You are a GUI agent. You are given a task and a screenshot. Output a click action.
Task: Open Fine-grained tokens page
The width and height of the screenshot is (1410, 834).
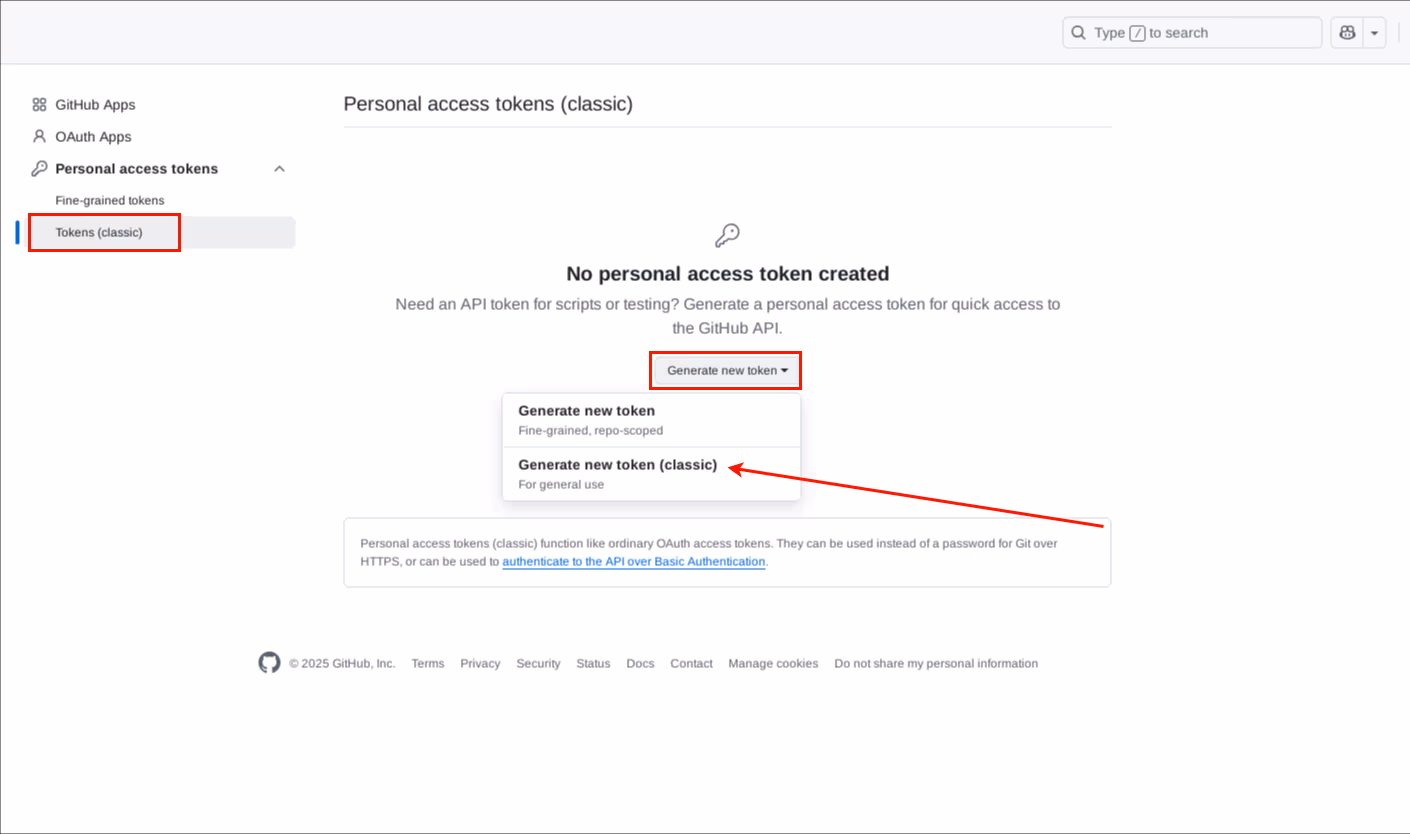110,201
